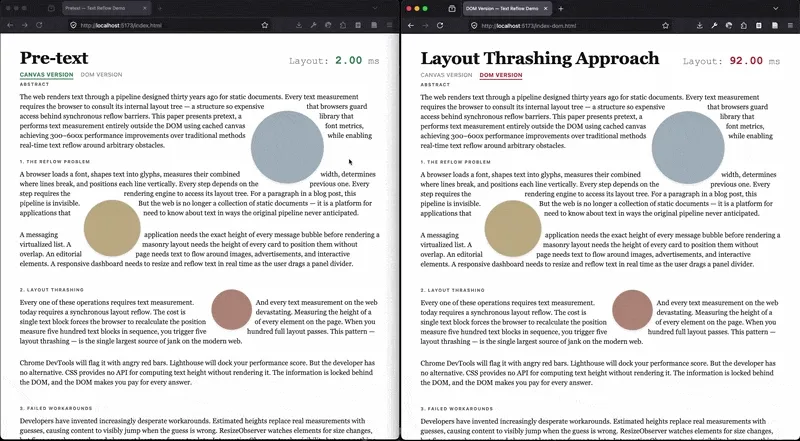Go forward in the left Pretext window

[x=24, y=25]
